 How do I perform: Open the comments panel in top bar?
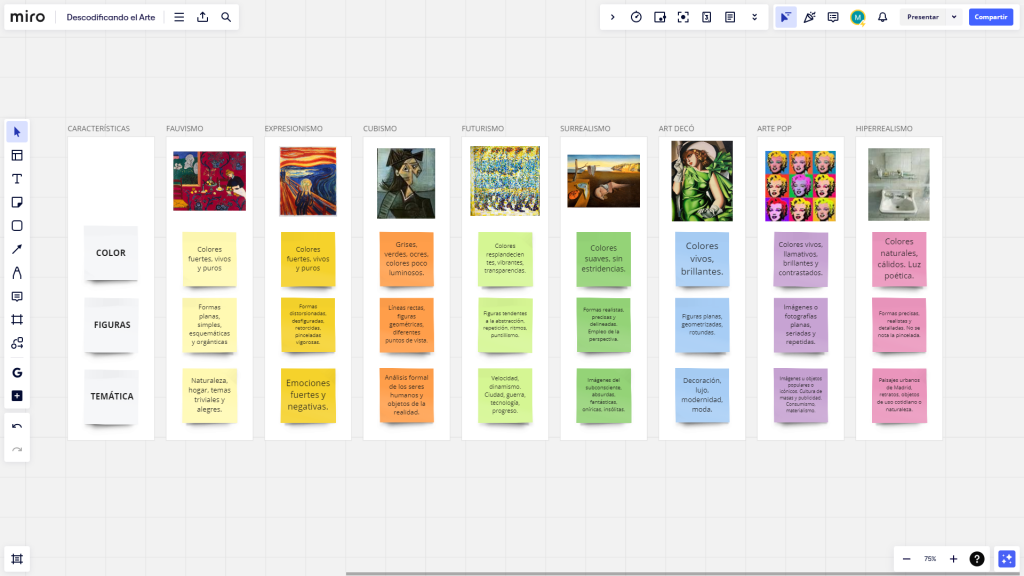tap(833, 17)
